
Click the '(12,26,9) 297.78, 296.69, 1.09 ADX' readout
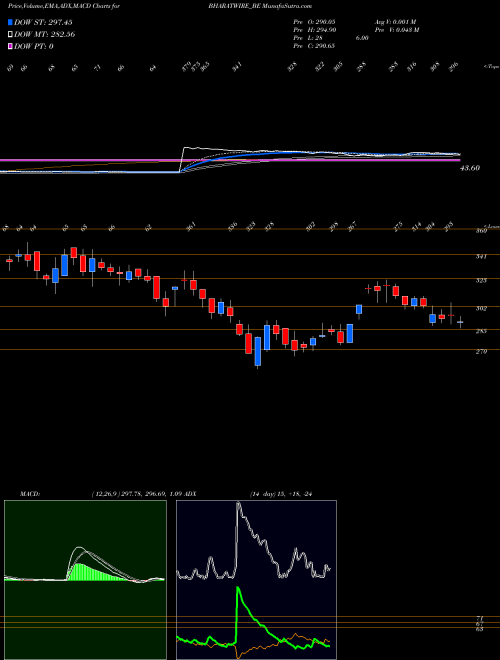pos(142,493)
